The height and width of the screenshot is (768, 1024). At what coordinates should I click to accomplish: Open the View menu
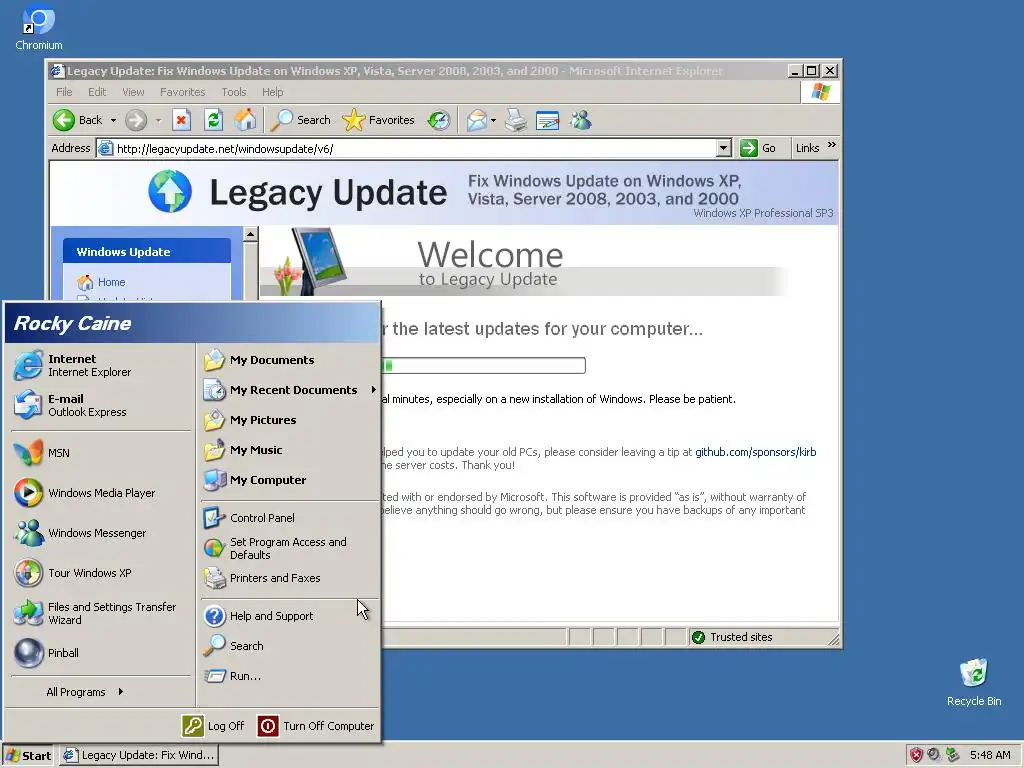pos(133,92)
